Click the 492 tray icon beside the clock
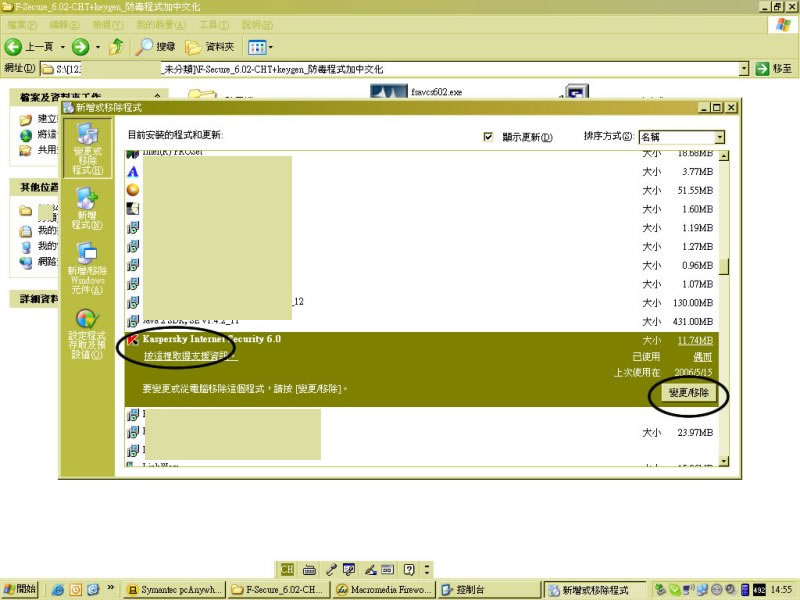The height and width of the screenshot is (600, 800). [x=759, y=590]
